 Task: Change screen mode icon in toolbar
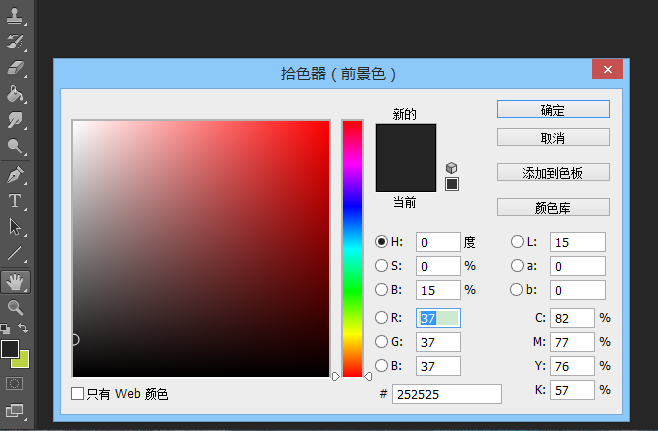(15, 410)
